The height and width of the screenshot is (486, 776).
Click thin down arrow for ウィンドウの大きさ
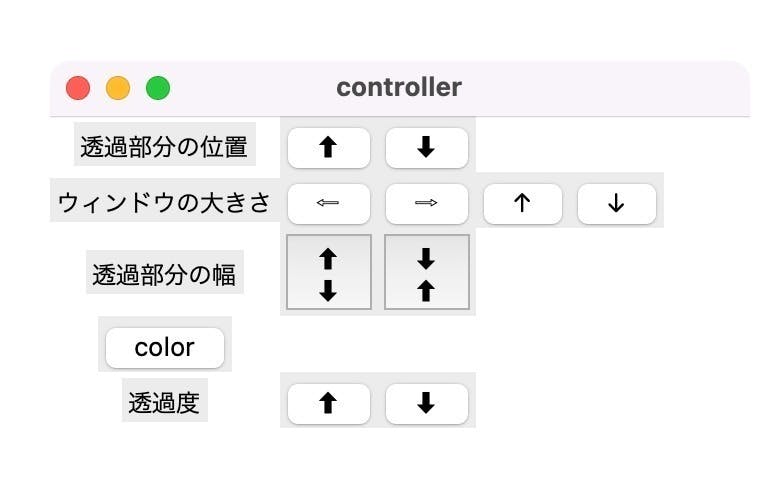pyautogui.click(x=617, y=203)
